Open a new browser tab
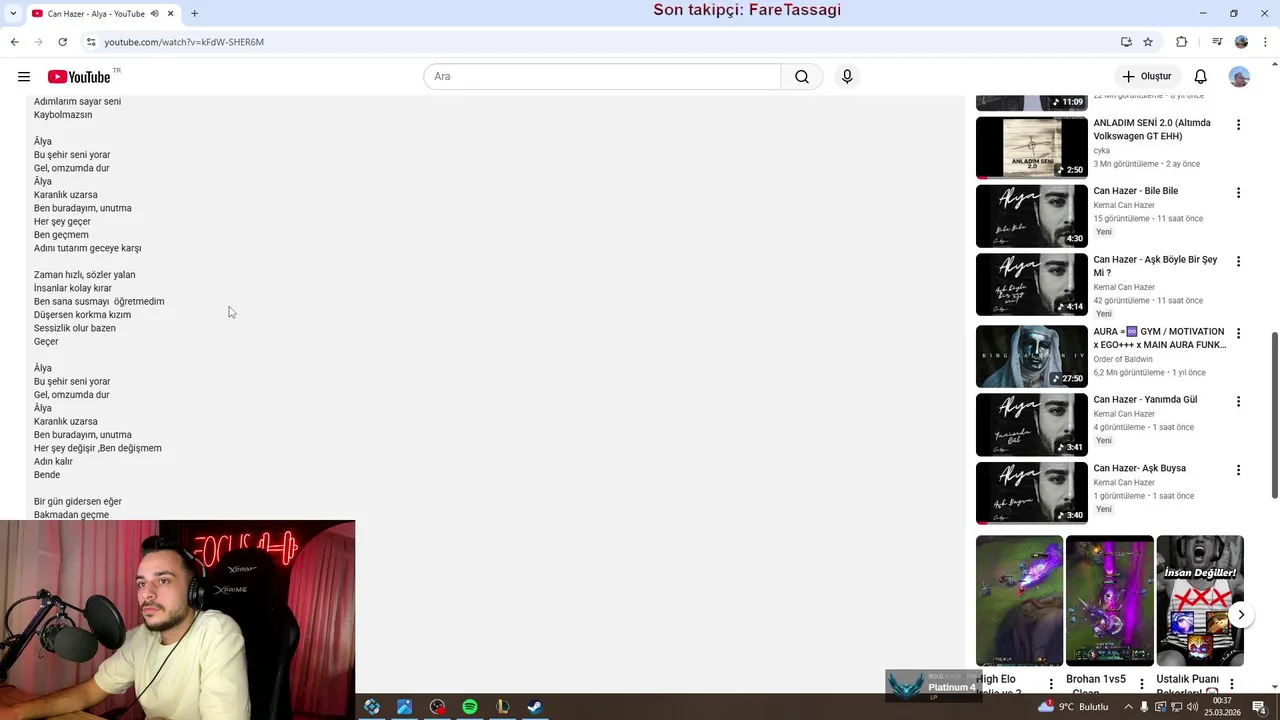Viewport: 1280px width, 720px height. tap(194, 14)
